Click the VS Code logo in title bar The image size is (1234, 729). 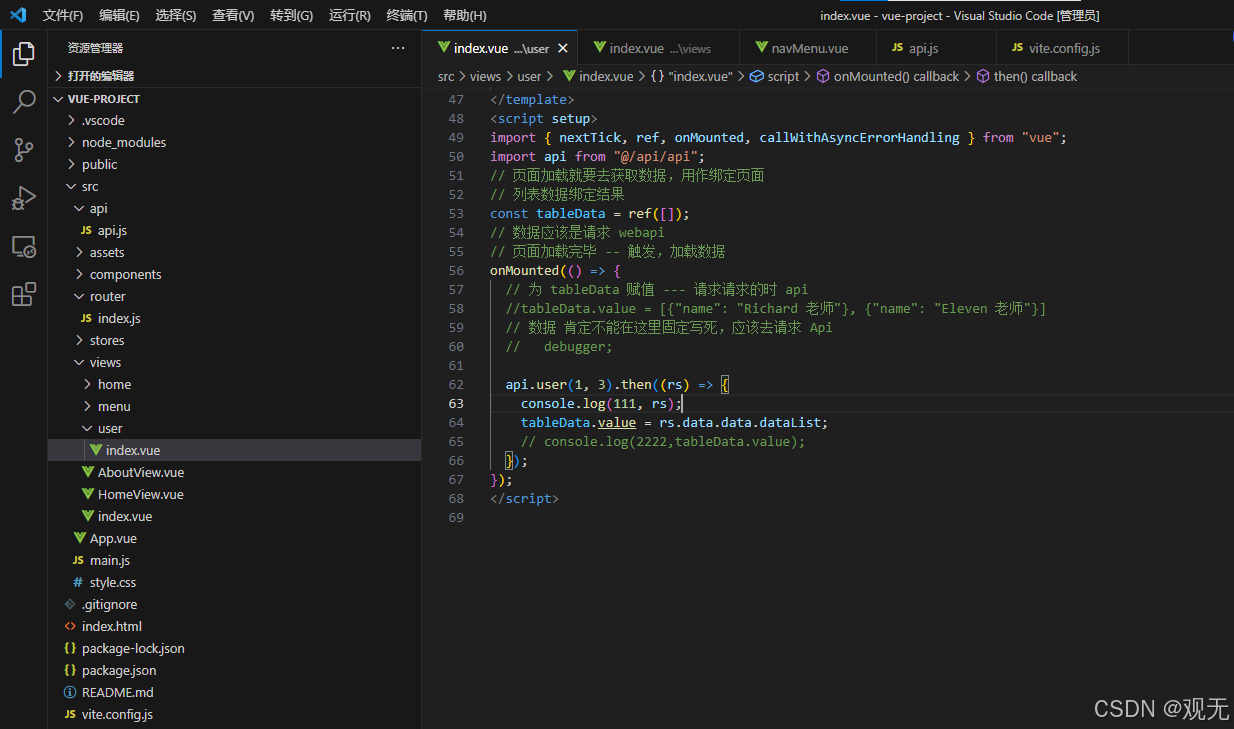pyautogui.click(x=17, y=15)
